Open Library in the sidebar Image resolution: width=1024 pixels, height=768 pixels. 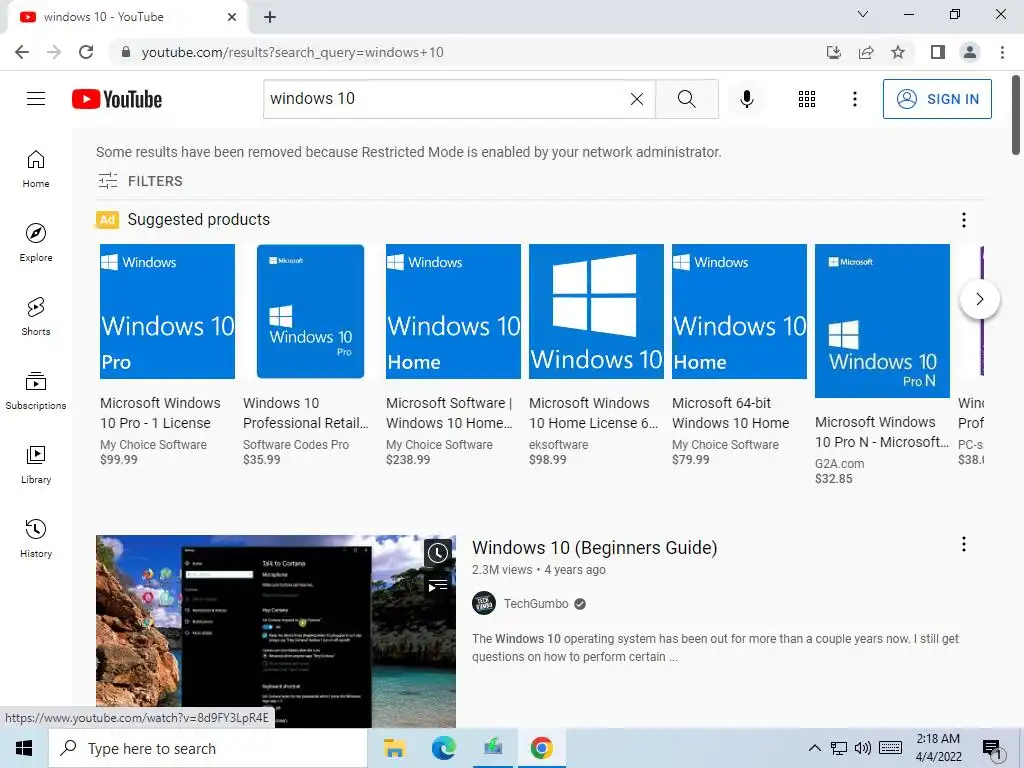point(36,464)
